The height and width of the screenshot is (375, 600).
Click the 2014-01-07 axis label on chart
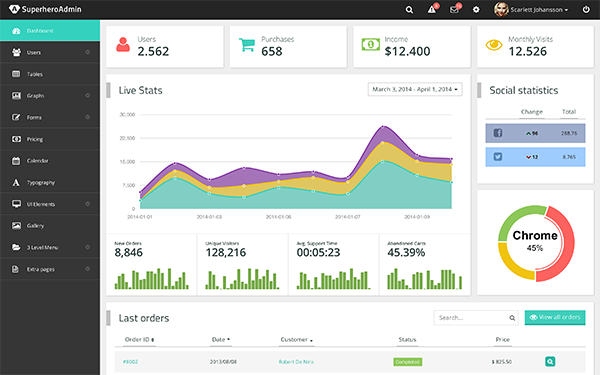click(347, 217)
